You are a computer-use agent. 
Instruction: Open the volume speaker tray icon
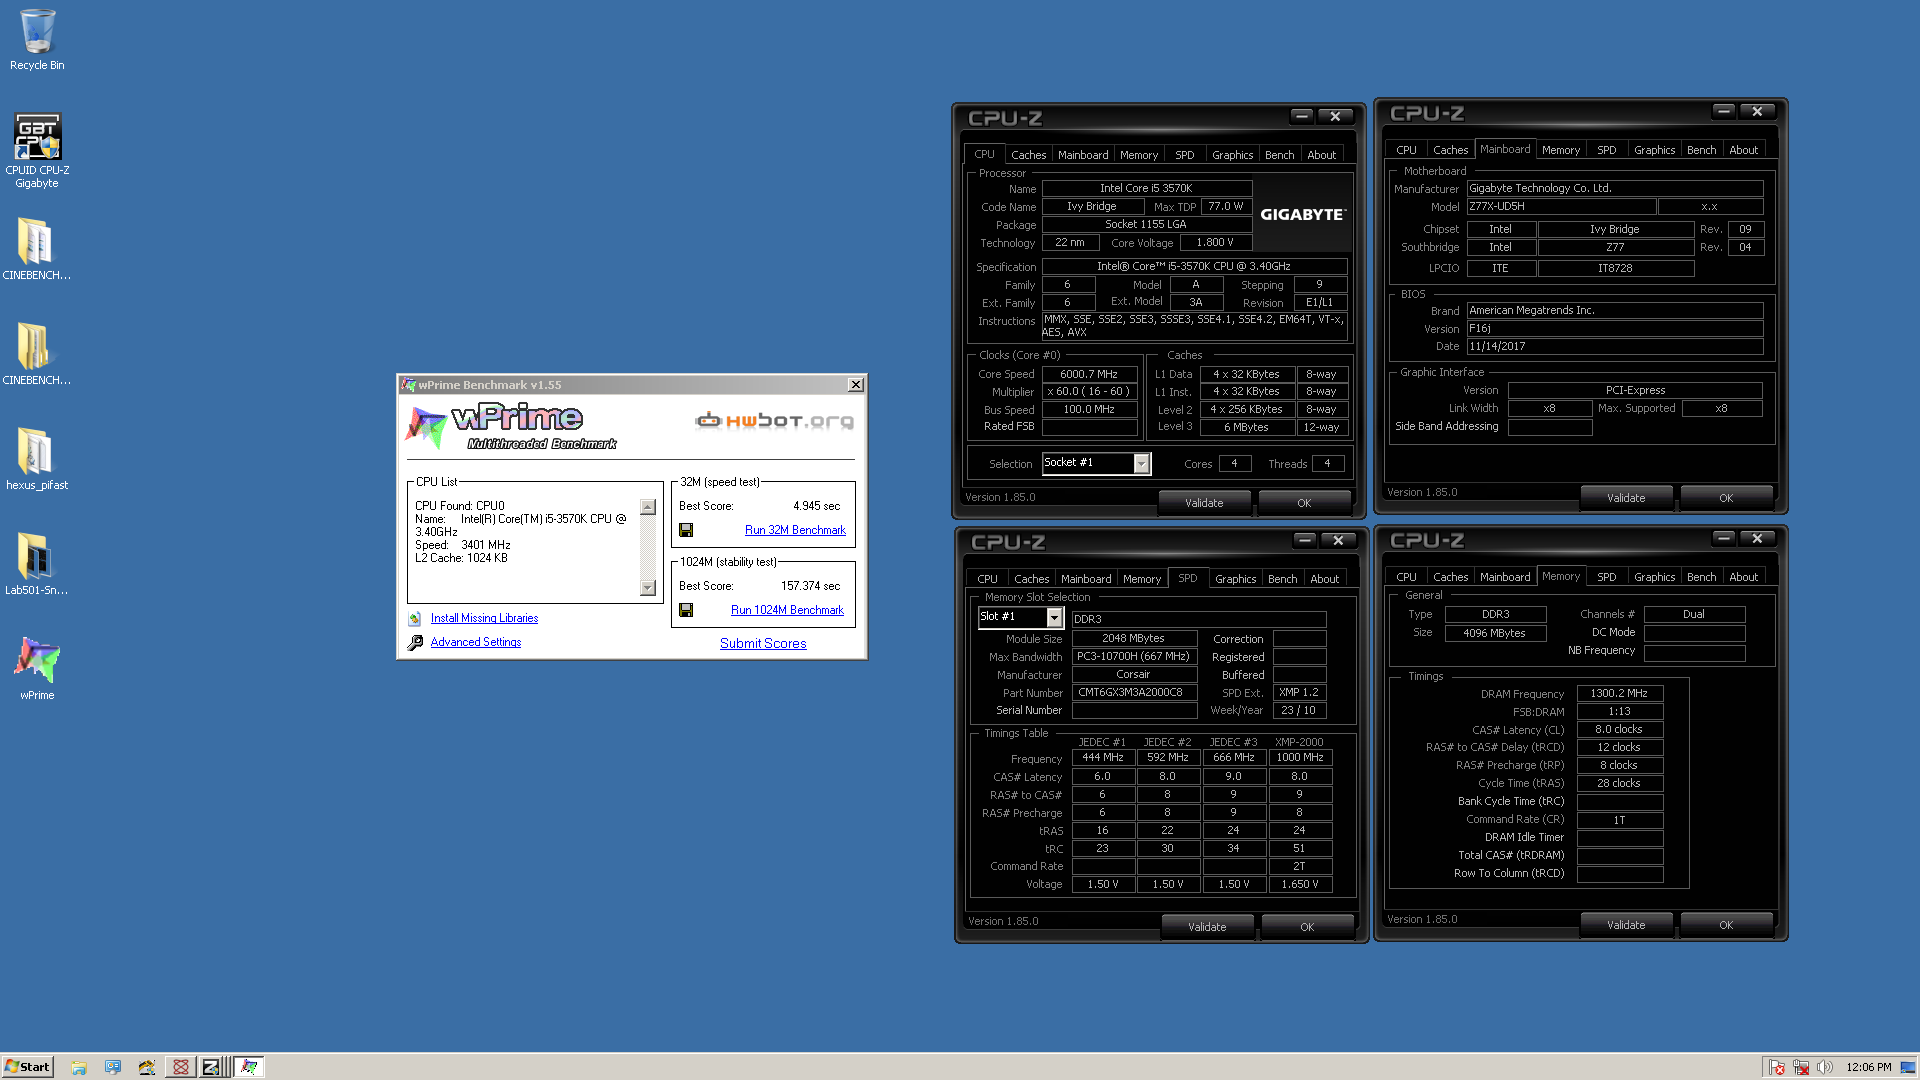(x=1825, y=1067)
